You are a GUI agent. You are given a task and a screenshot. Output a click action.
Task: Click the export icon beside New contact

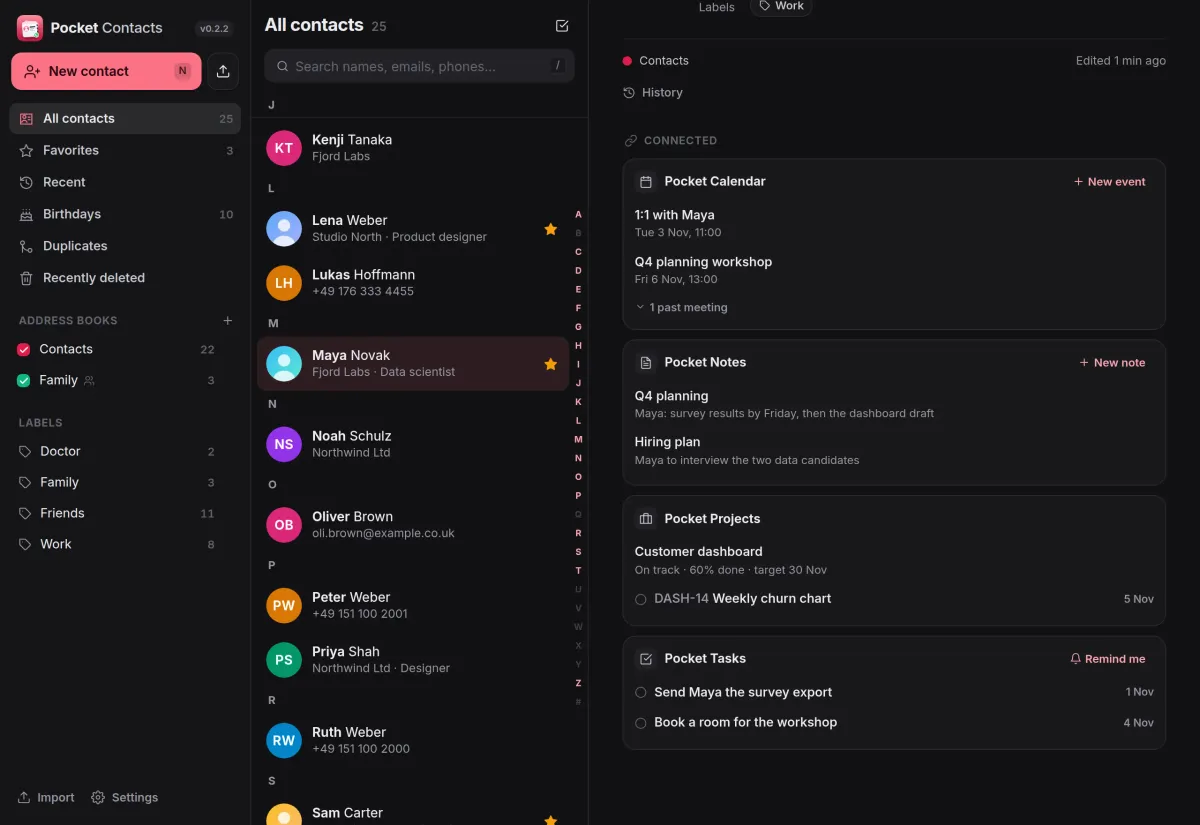[x=223, y=71]
